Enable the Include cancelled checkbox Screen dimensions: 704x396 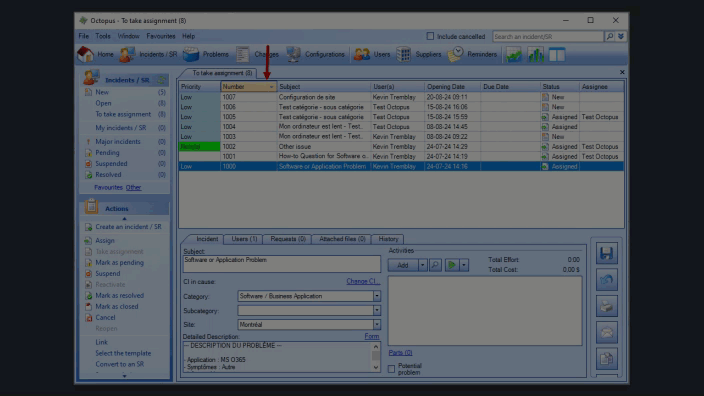pos(430,36)
